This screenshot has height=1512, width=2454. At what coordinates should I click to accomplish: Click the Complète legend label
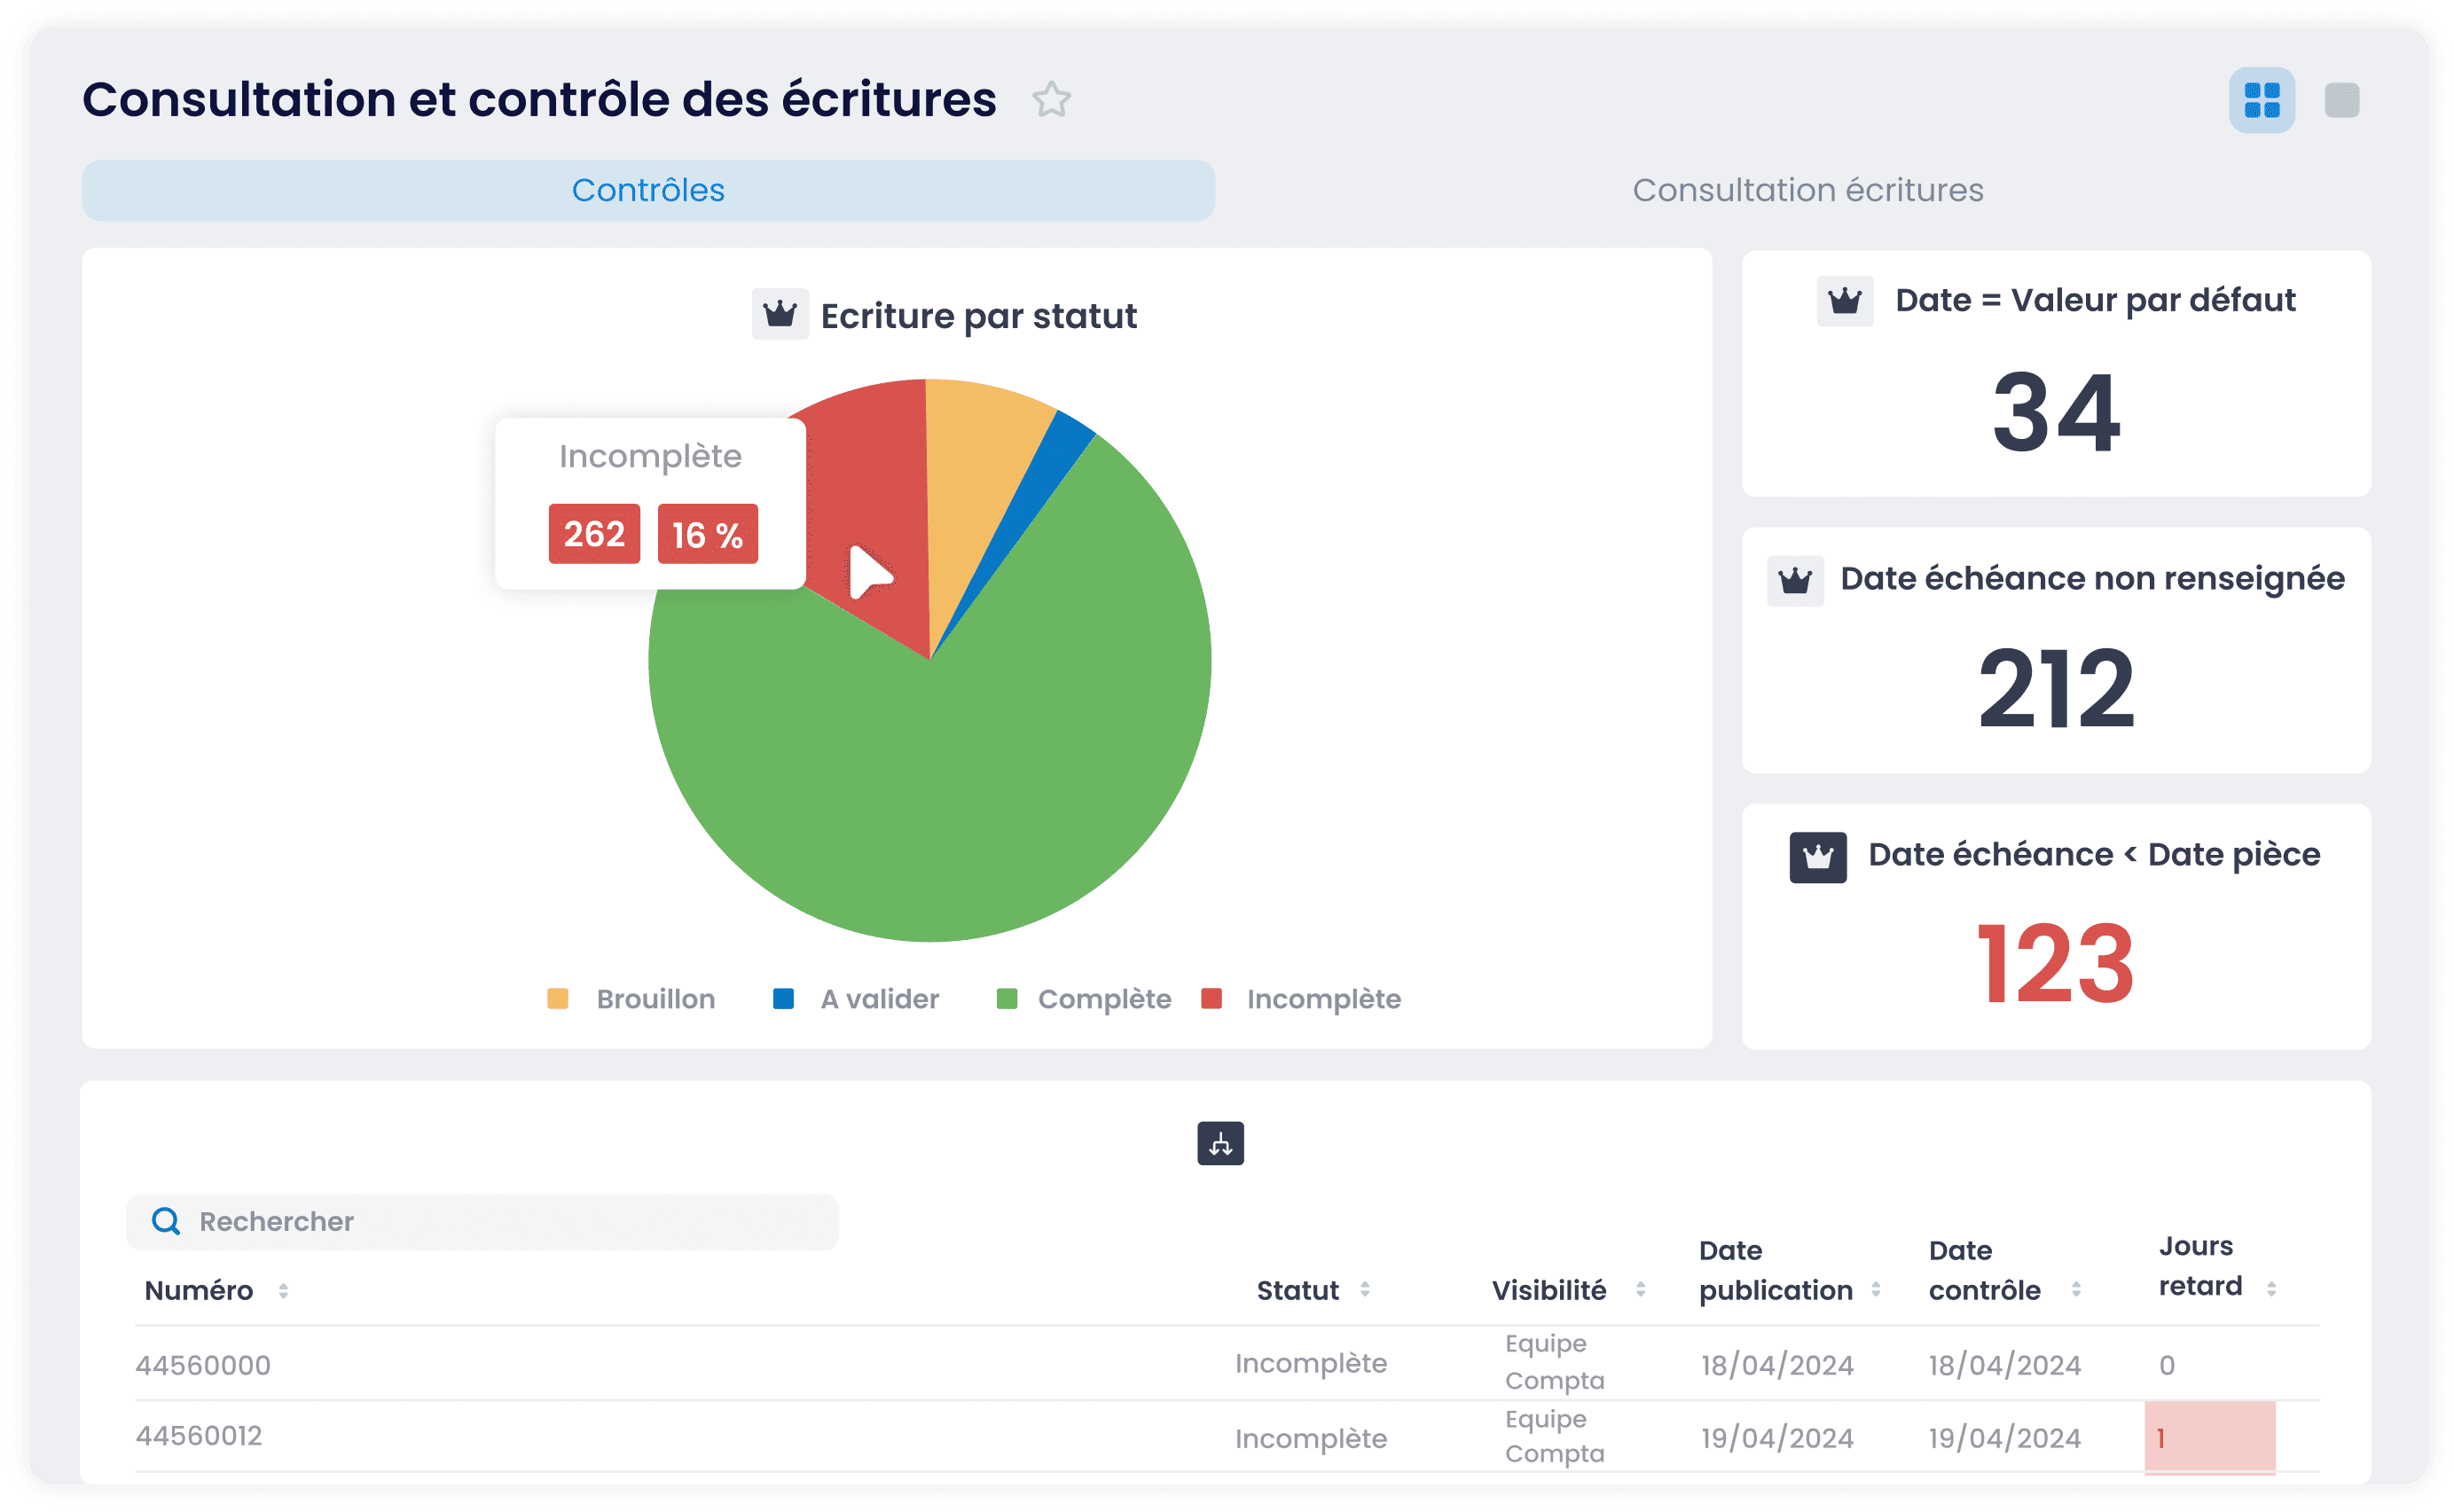(1104, 999)
